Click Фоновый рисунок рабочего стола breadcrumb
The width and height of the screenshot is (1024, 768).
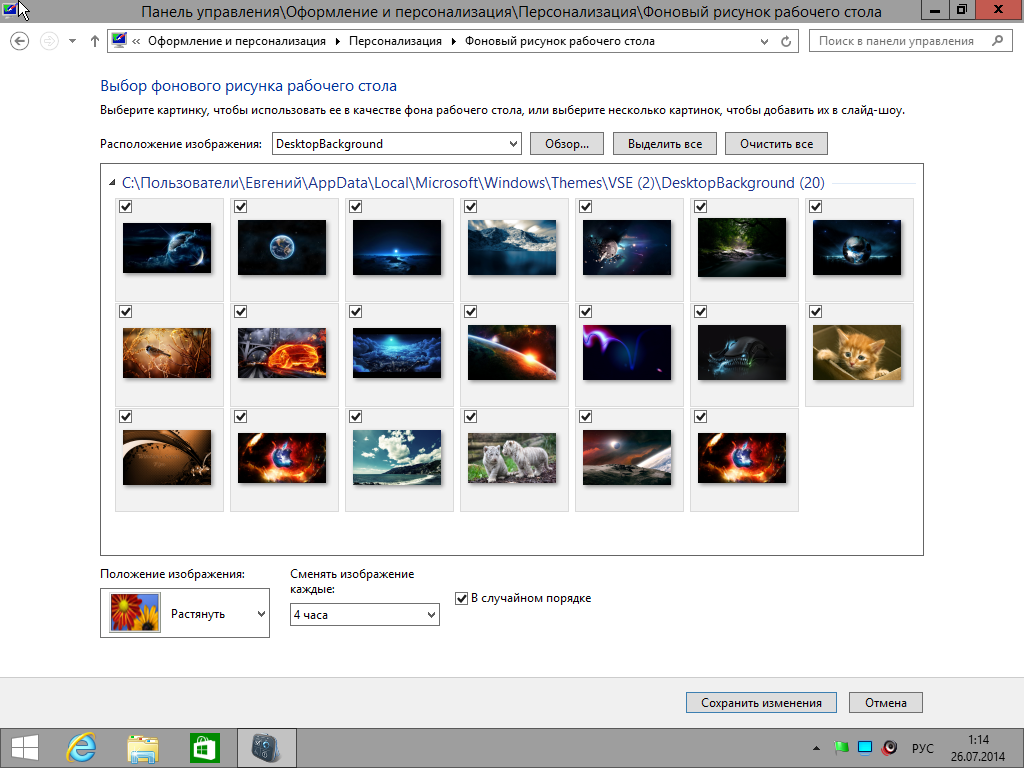[559, 40]
